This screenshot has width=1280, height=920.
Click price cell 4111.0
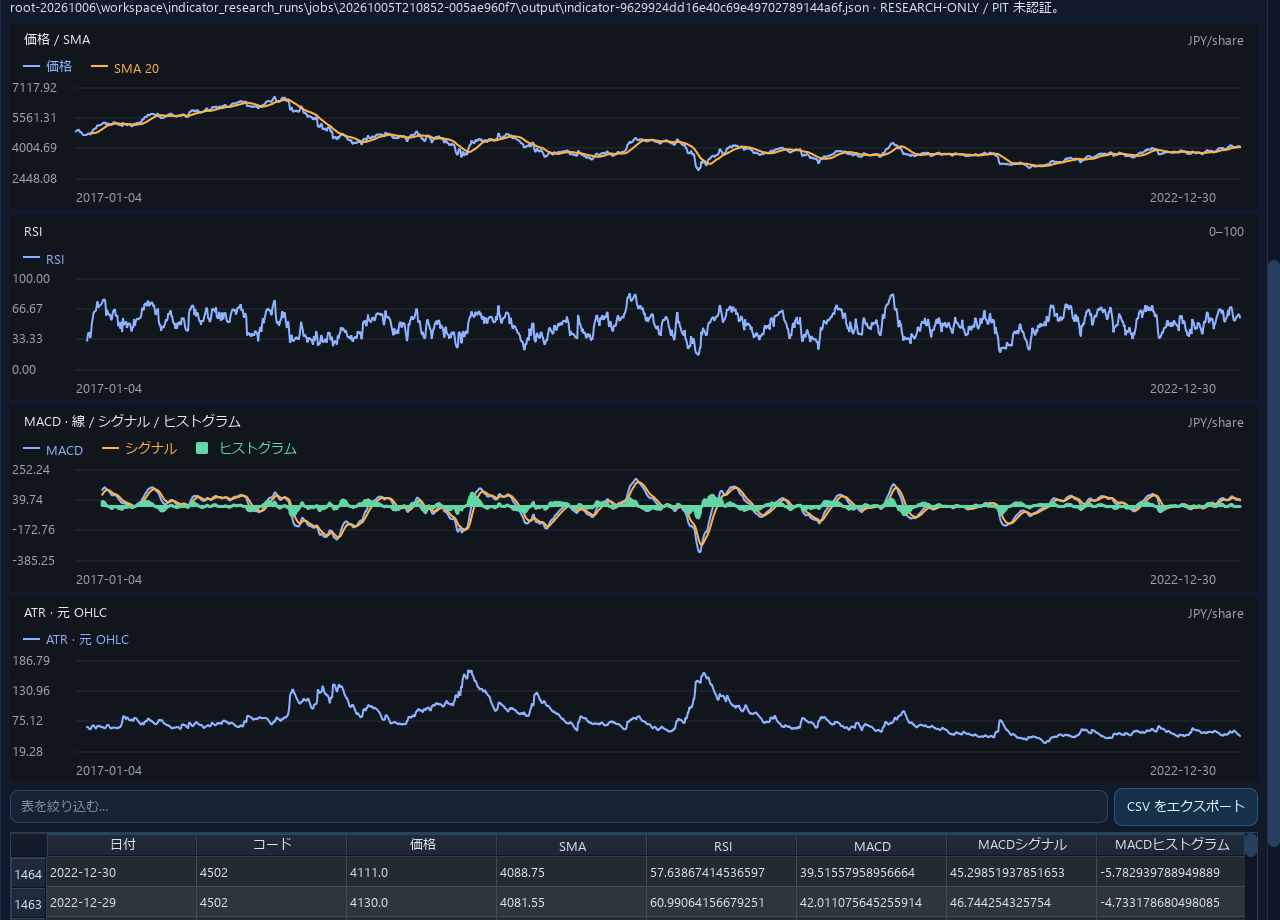422,873
